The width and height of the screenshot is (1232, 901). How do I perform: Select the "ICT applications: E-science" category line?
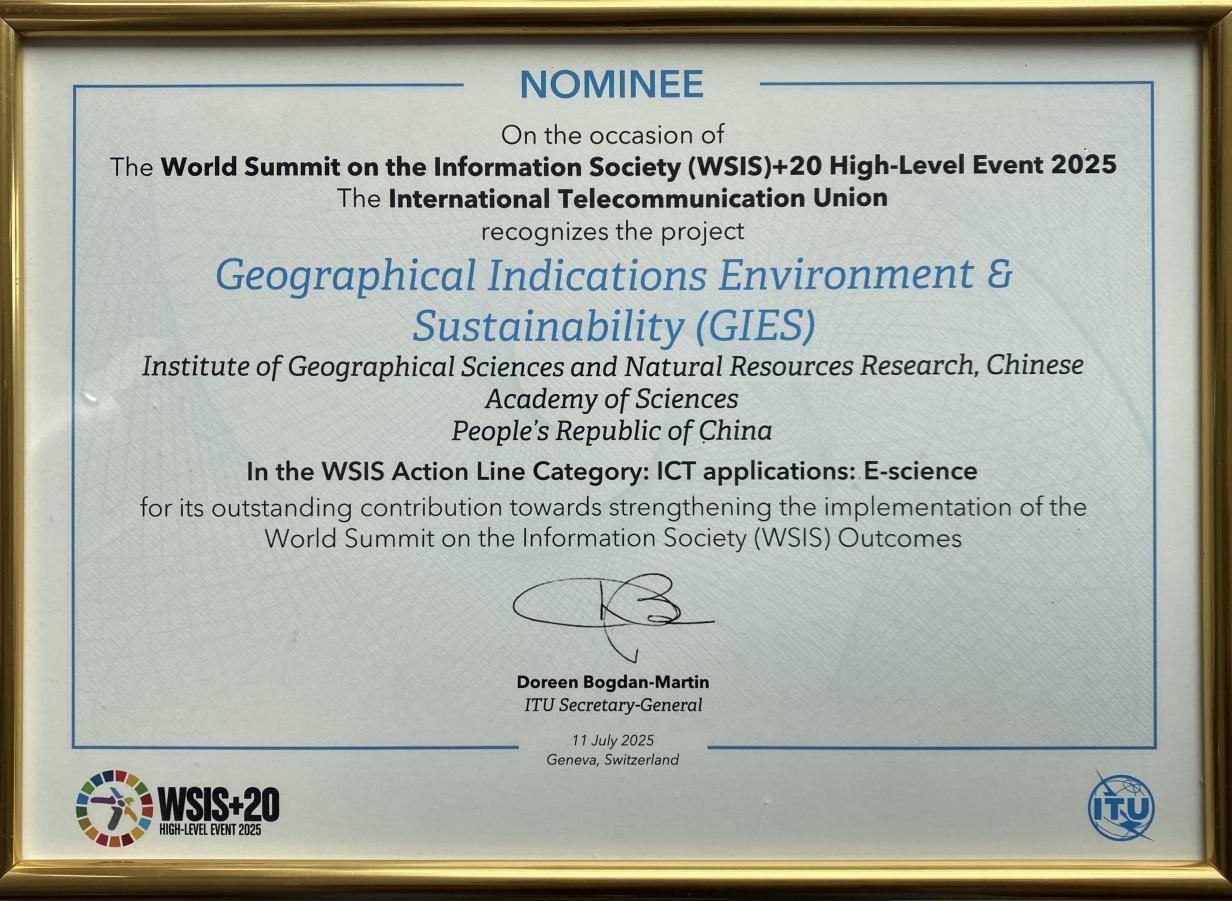[x=613, y=470]
